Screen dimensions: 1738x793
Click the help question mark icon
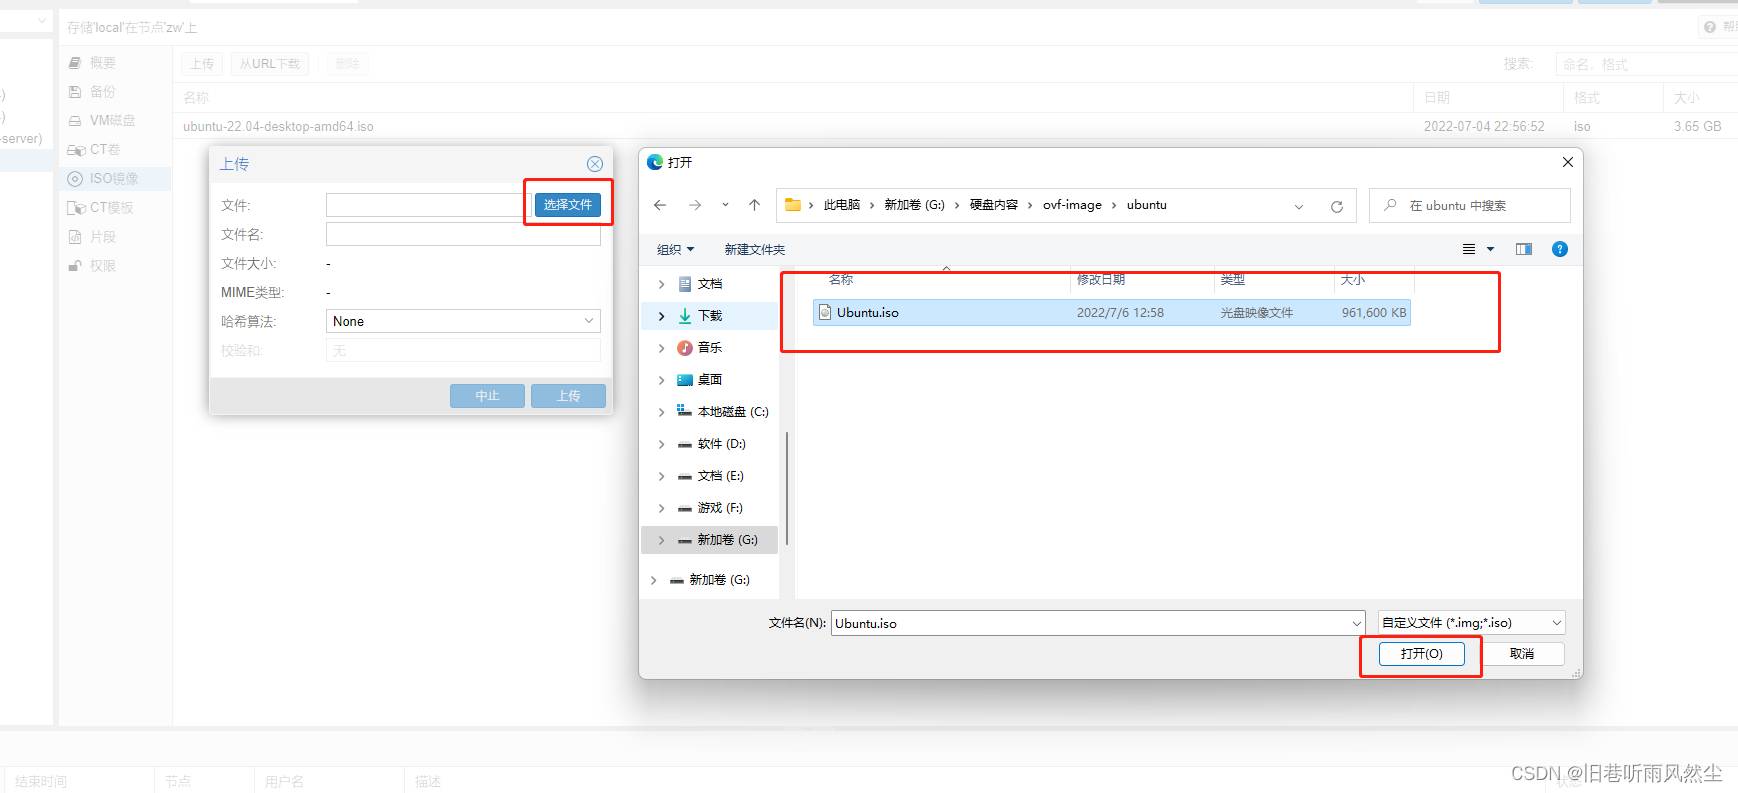pos(1559,249)
